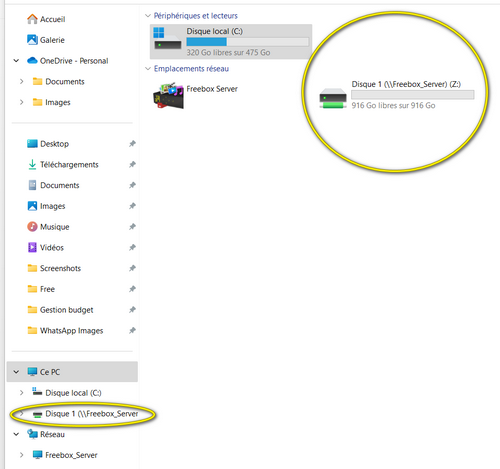Open the Vidéos icon
This screenshot has height=469, width=500.
(32, 247)
